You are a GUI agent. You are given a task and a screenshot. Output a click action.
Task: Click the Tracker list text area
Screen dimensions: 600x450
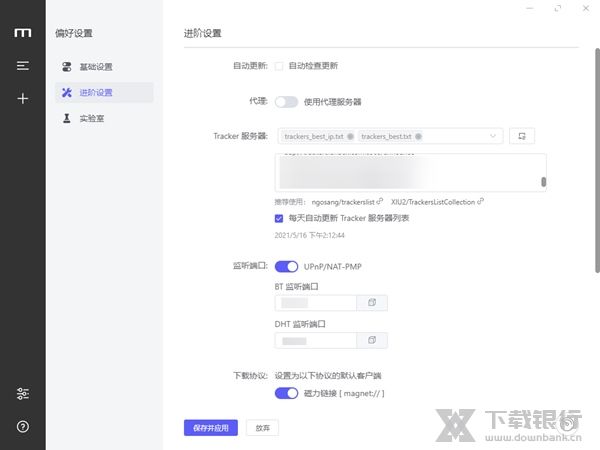pyautogui.click(x=410, y=172)
